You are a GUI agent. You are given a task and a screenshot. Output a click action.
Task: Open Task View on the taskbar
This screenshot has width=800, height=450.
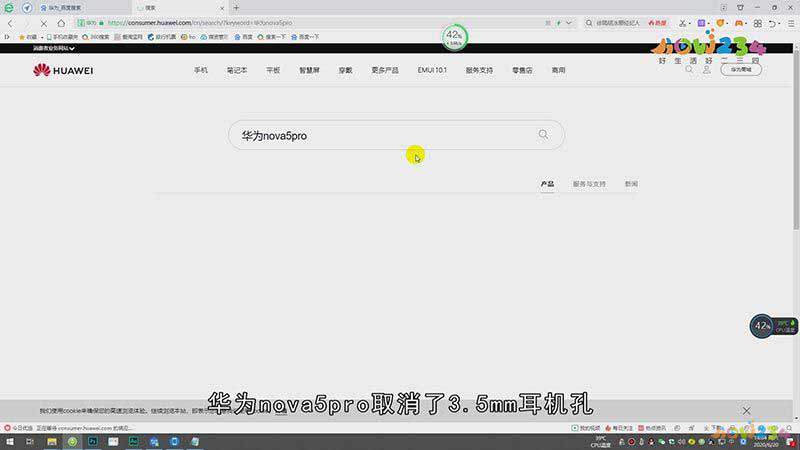coord(30,441)
